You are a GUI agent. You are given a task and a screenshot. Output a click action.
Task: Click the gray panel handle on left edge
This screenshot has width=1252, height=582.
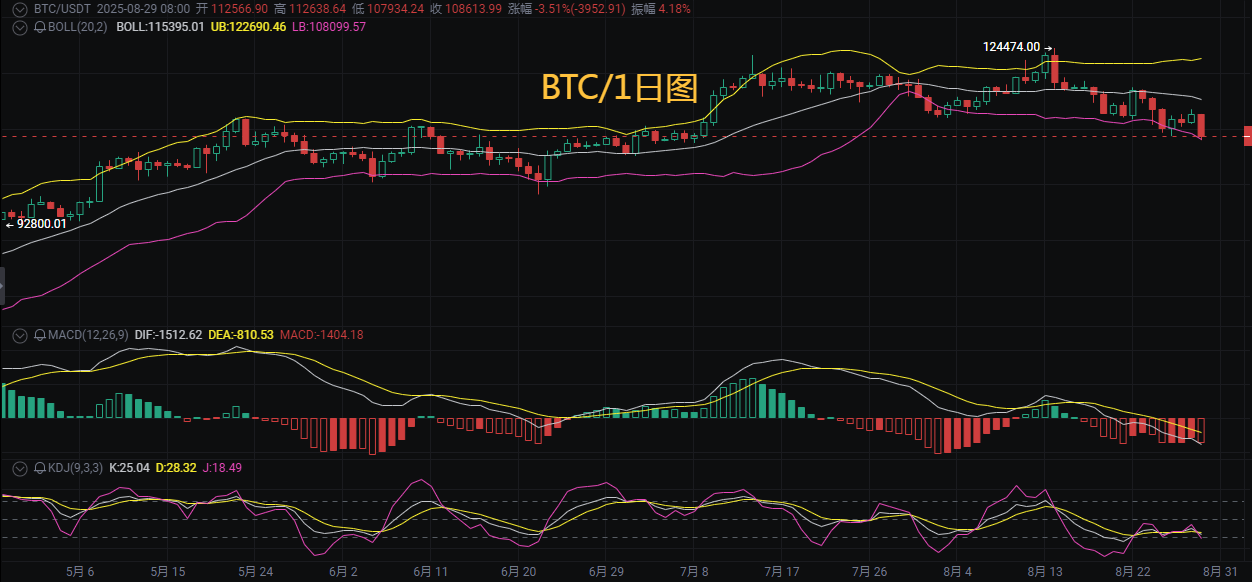click(2, 285)
